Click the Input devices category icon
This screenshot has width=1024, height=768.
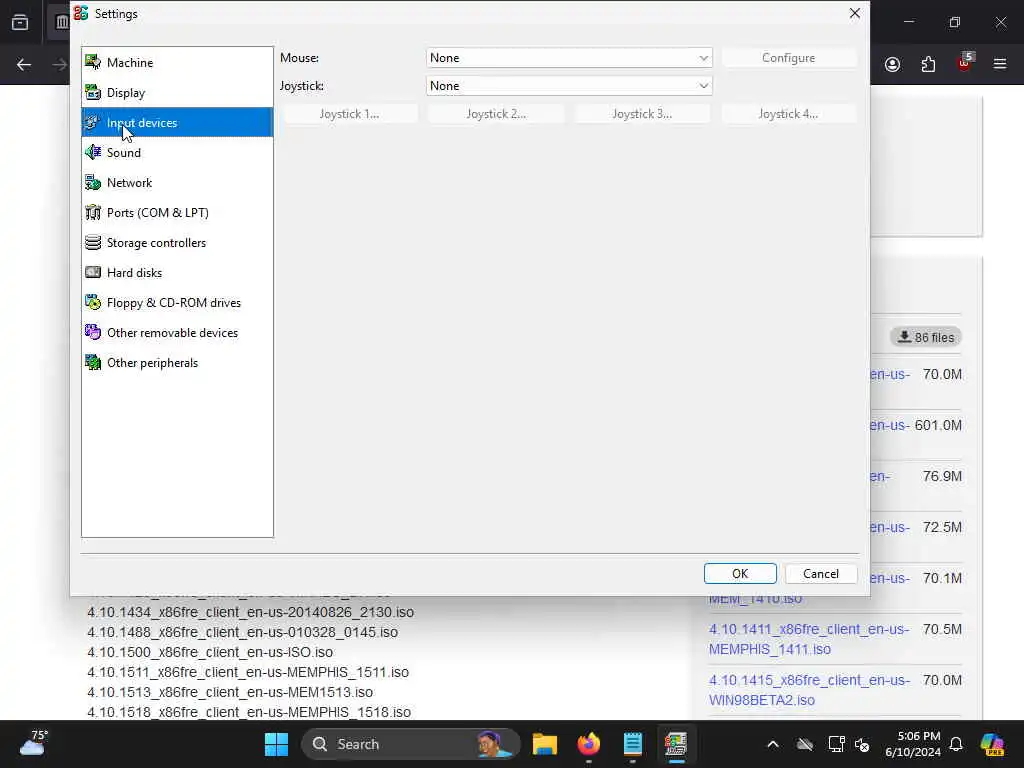coord(93,122)
